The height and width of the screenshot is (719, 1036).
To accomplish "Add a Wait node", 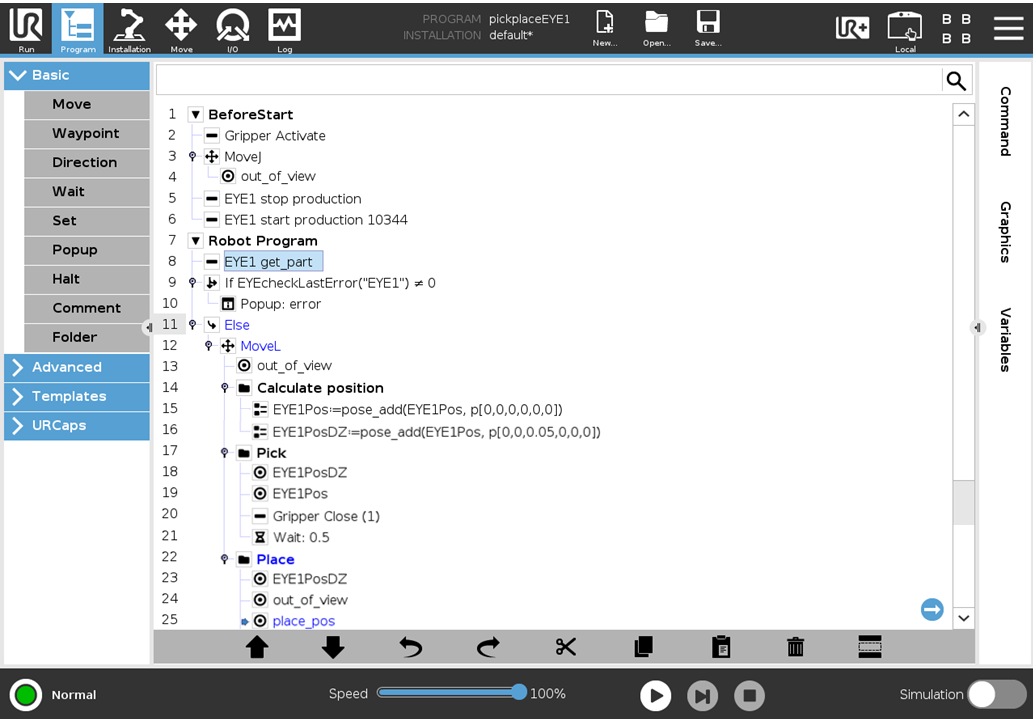I will coord(87,192).
